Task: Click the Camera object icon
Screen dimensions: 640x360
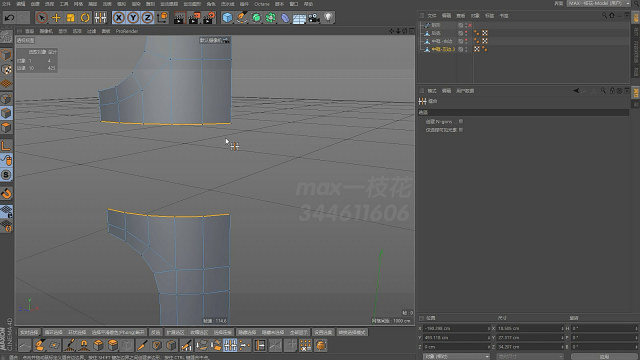Action: click(x=314, y=18)
